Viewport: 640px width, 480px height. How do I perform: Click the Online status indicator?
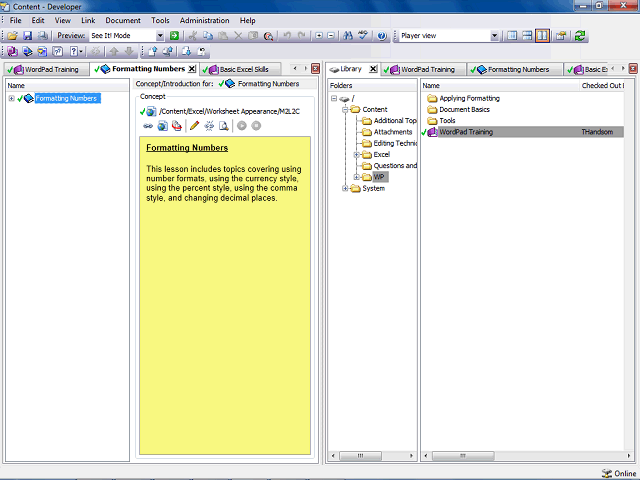coord(619,473)
